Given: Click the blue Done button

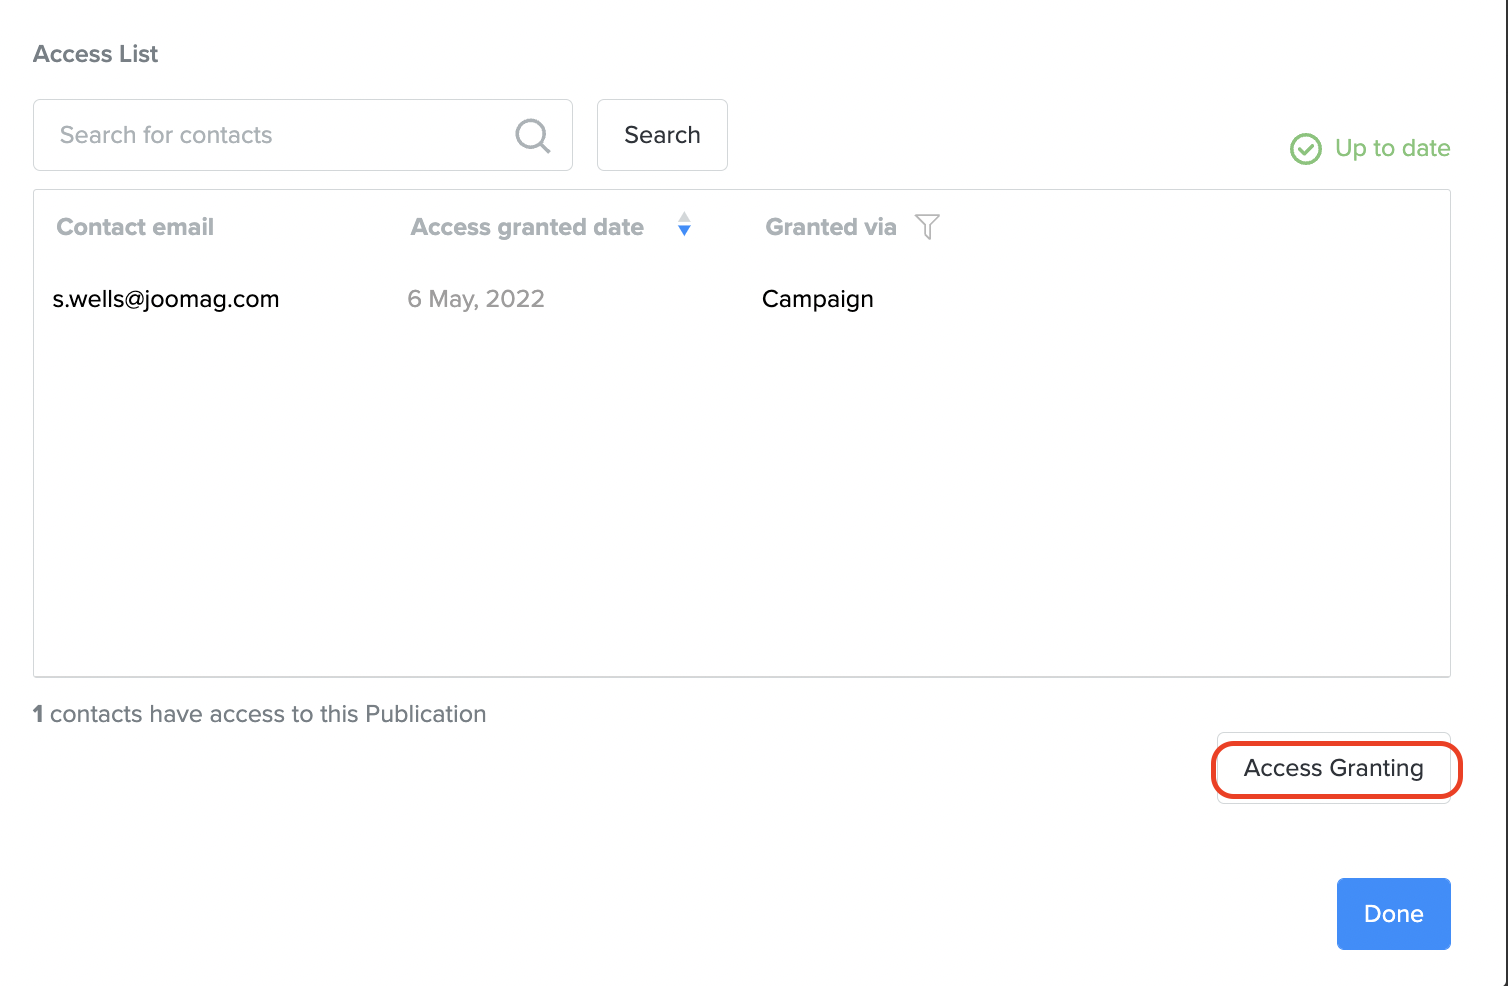Looking at the screenshot, I should 1393,914.
